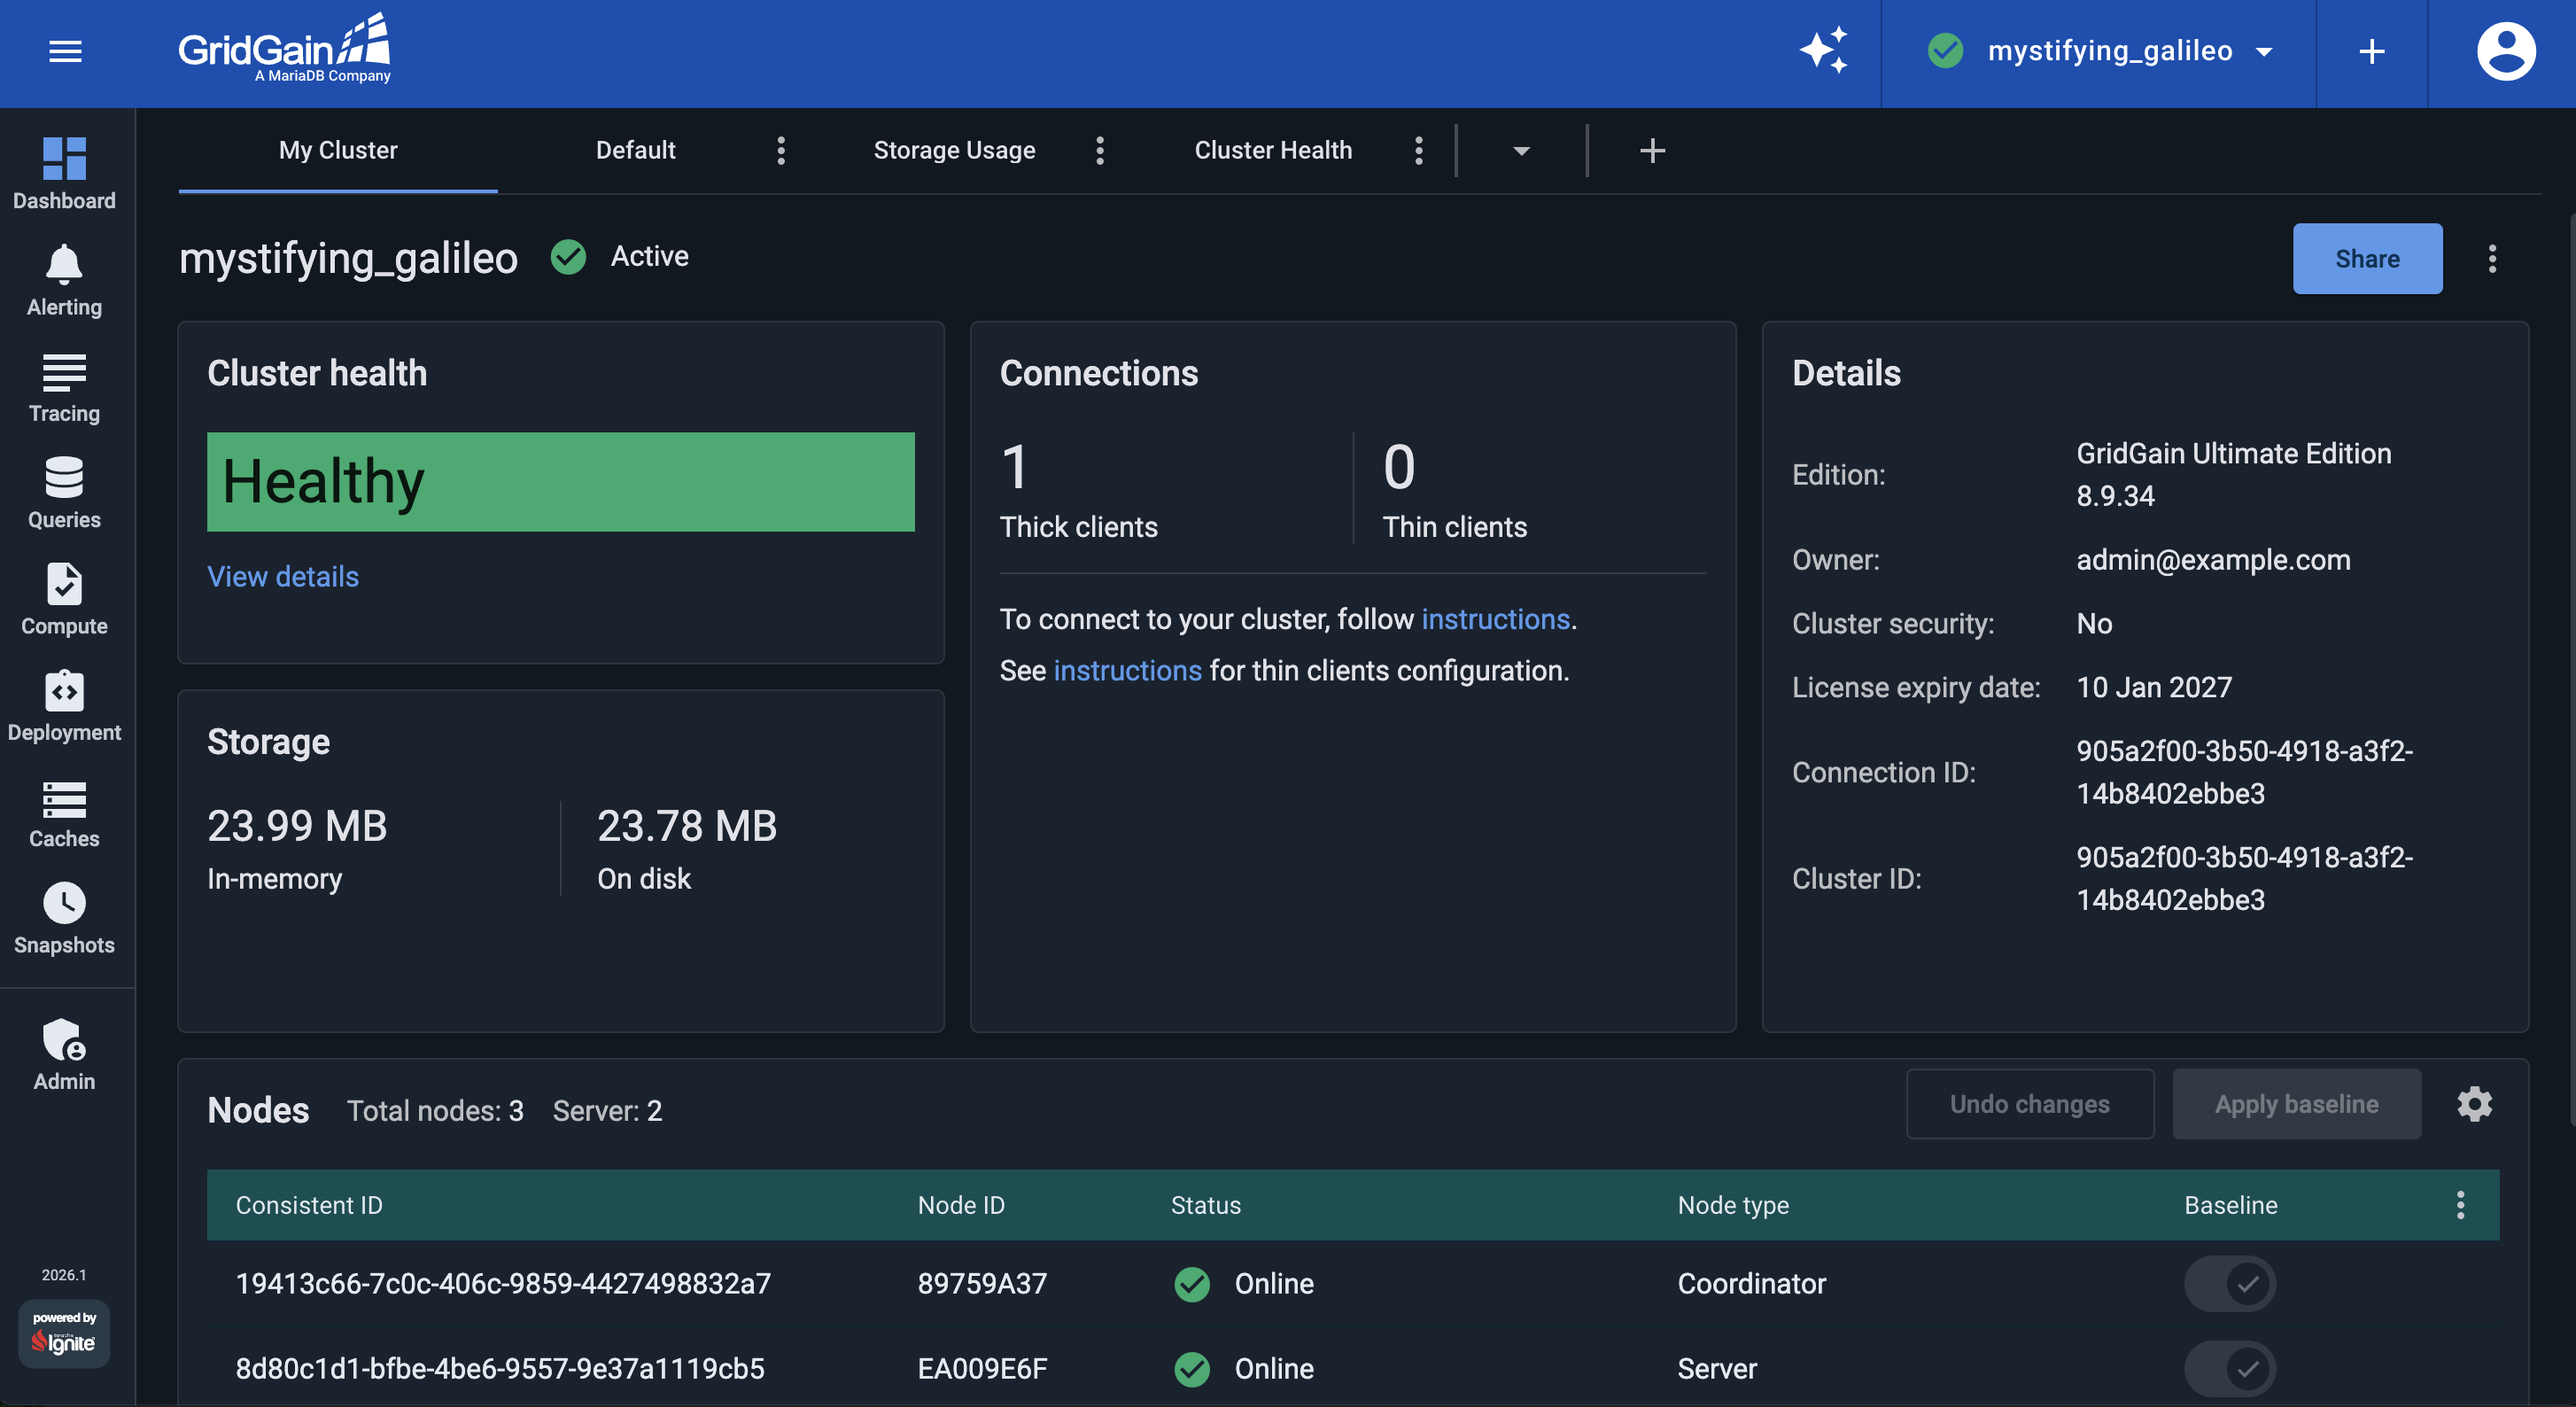Click owner admin@example.com in Details
This screenshot has width=2576, height=1407.
pos(2212,559)
